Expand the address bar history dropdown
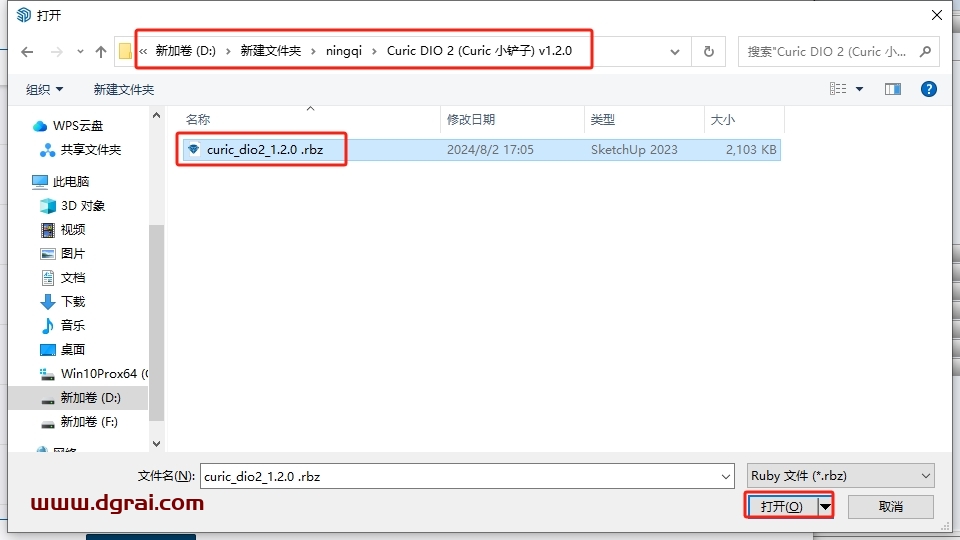The height and width of the screenshot is (540, 960). 675,52
